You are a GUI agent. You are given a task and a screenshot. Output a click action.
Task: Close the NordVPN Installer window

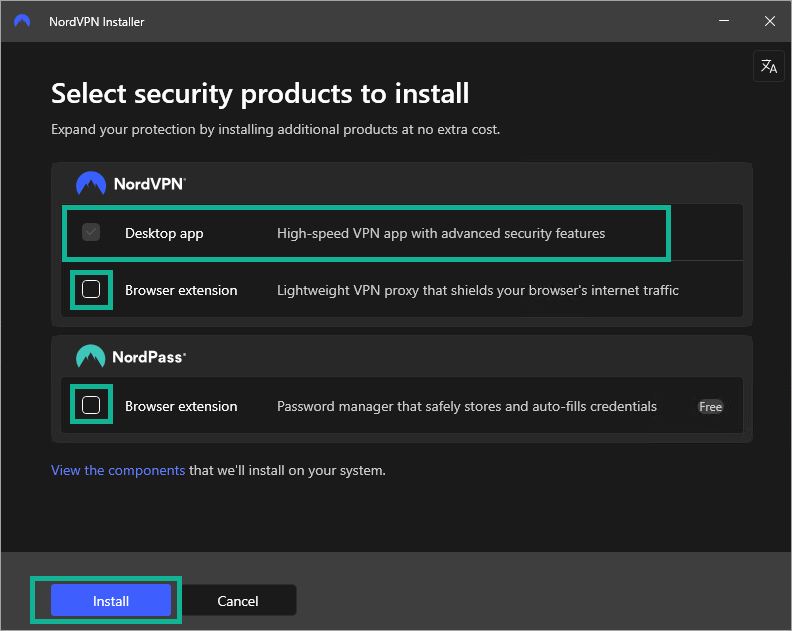pos(769,21)
